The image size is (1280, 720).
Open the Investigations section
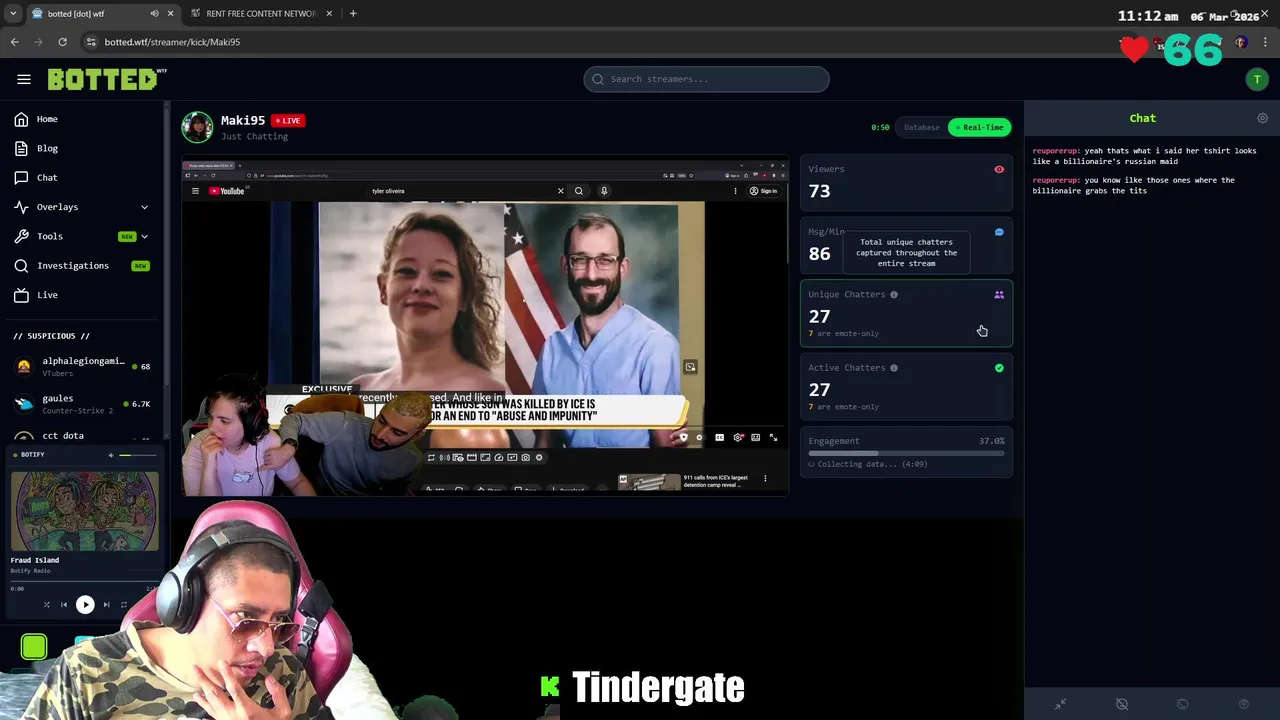pos(82,266)
